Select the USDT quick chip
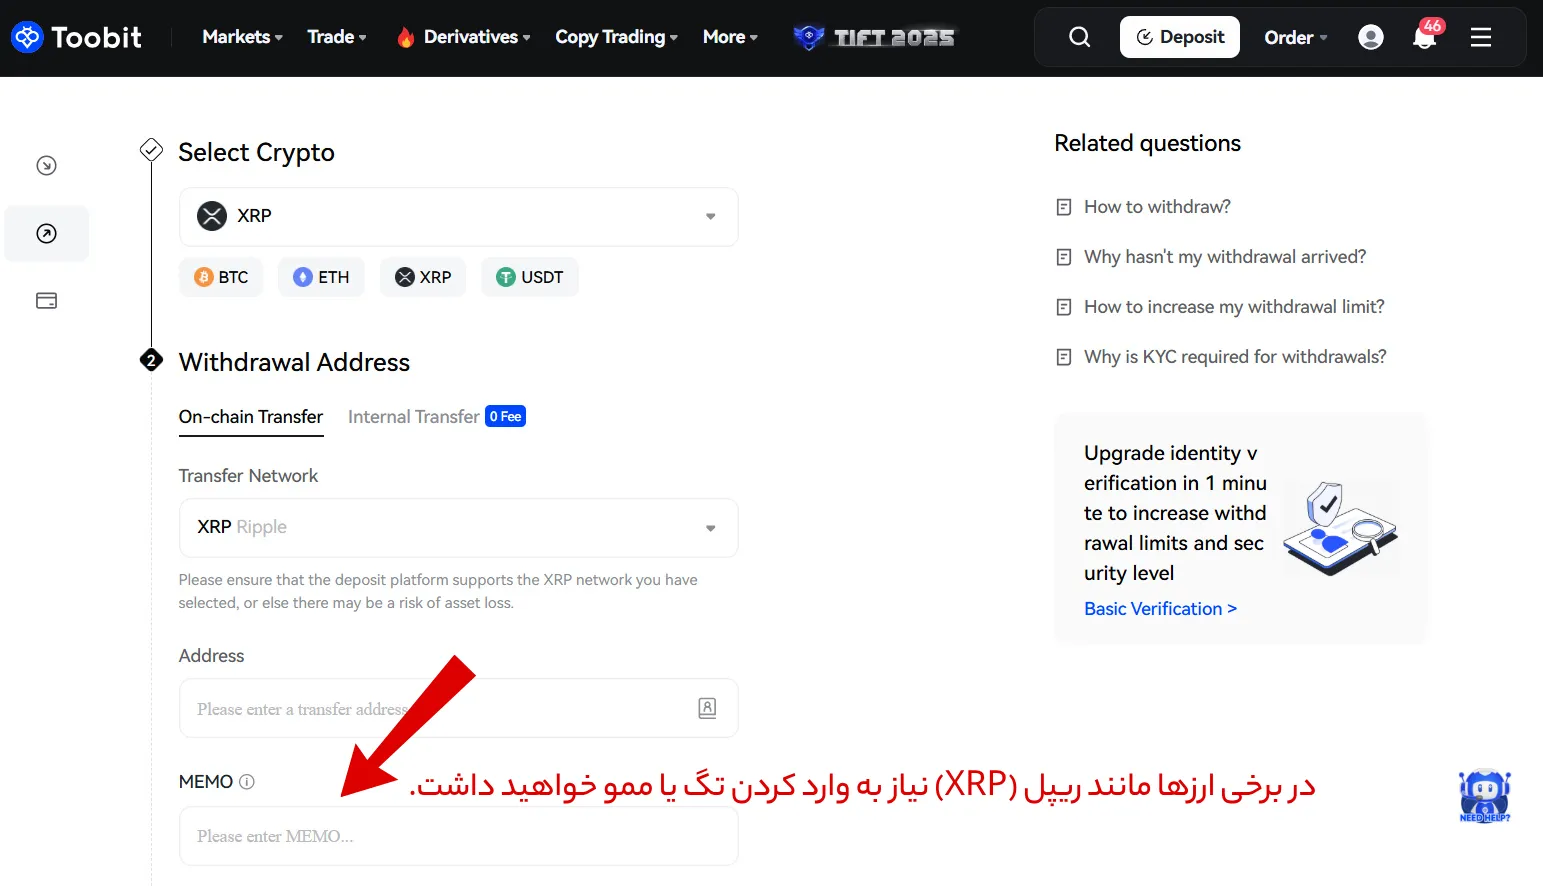This screenshot has height=886, width=1543. tap(530, 277)
